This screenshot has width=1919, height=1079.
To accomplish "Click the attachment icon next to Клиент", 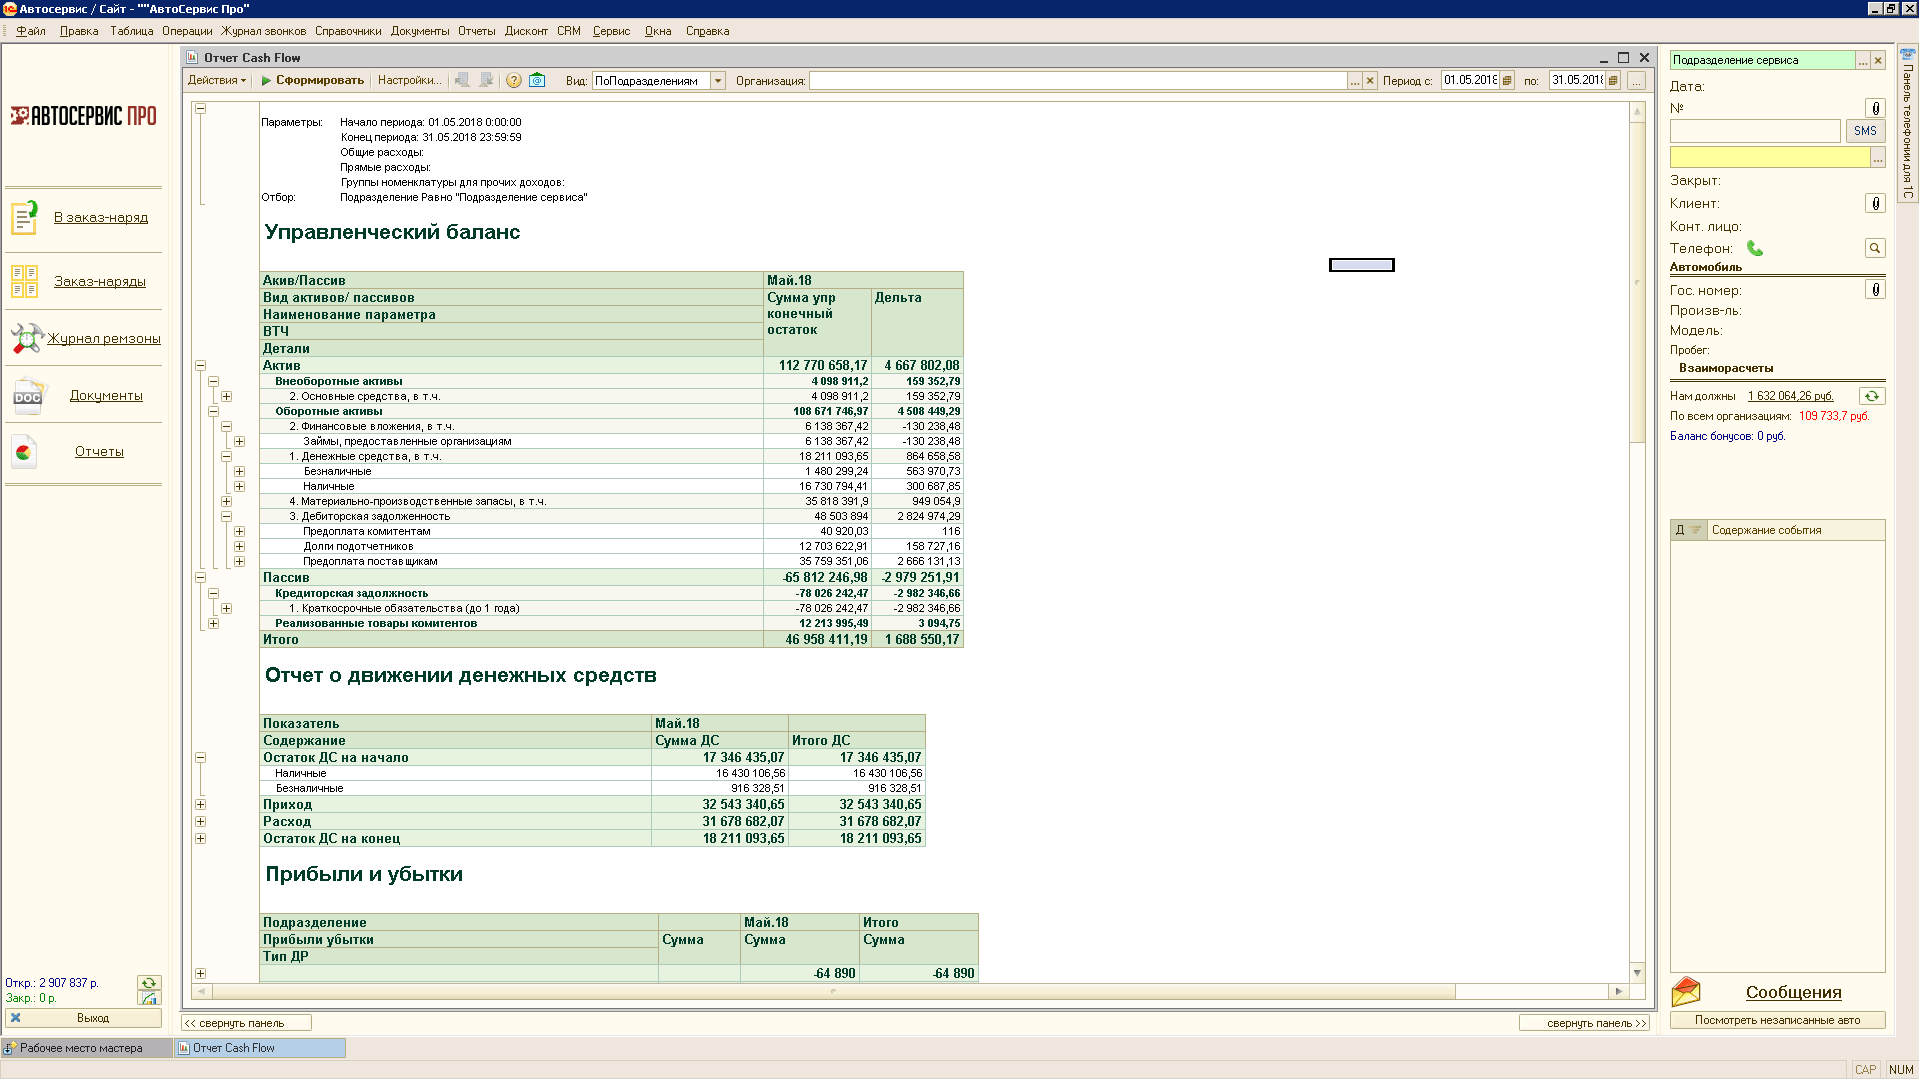I will pyautogui.click(x=1875, y=204).
